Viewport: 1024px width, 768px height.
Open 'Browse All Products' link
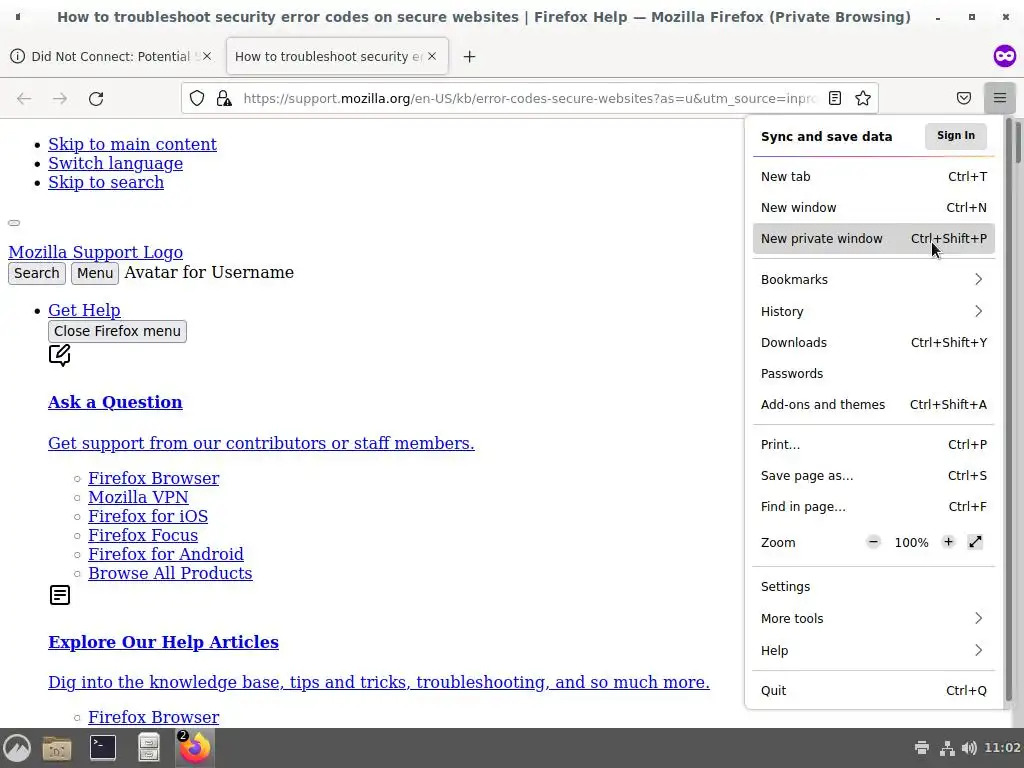click(170, 573)
